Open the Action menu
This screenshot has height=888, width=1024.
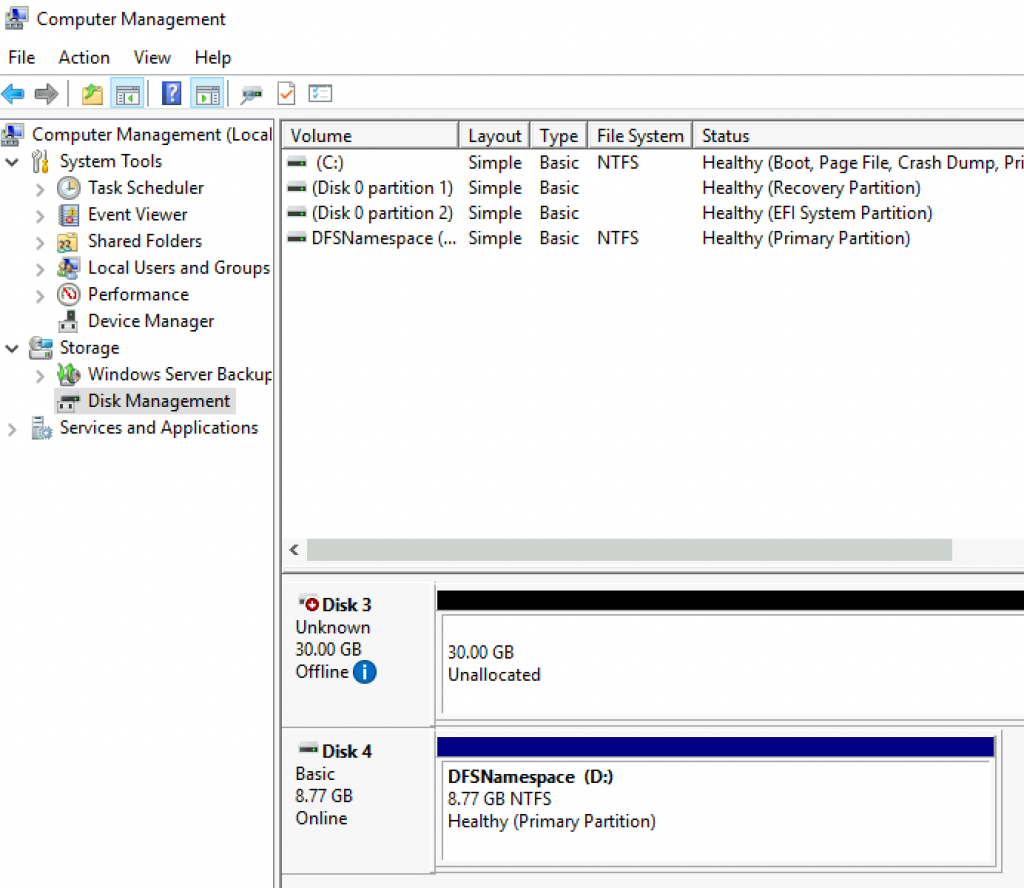[x=84, y=57]
